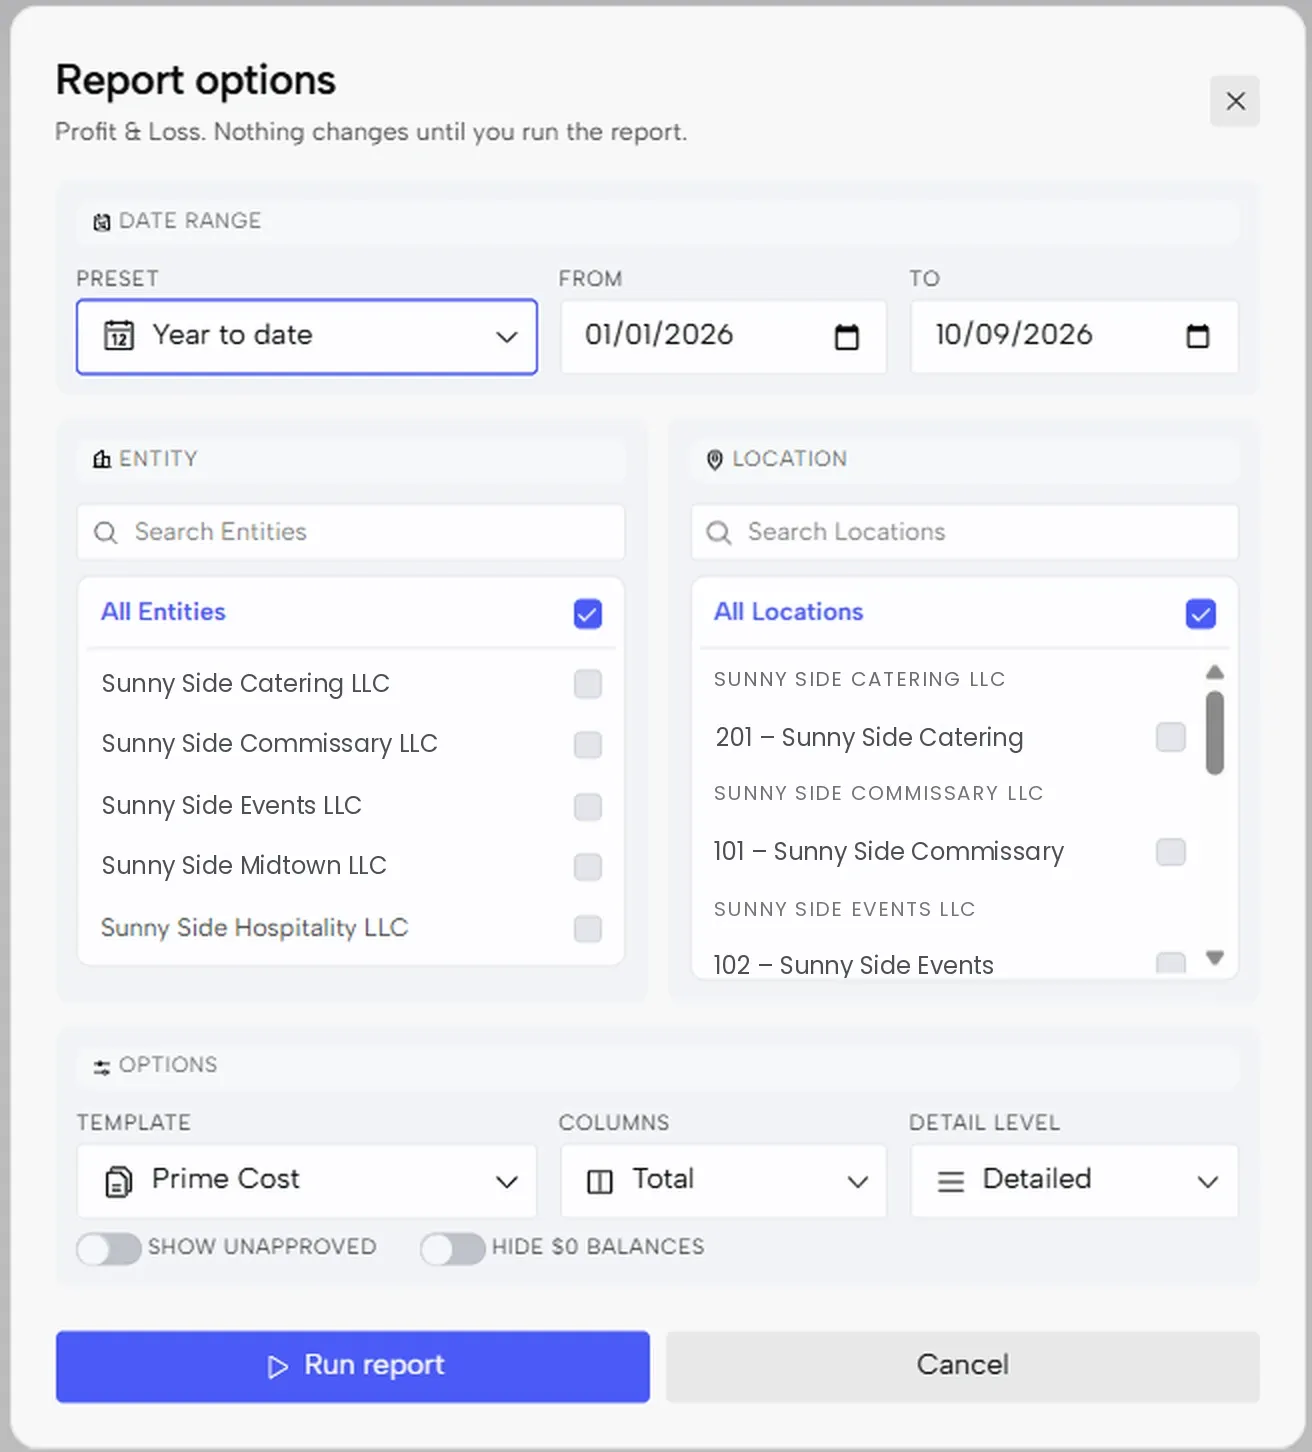Viewport: 1312px width, 1452px height.
Task: Close the Report options dialog
Action: (1235, 101)
